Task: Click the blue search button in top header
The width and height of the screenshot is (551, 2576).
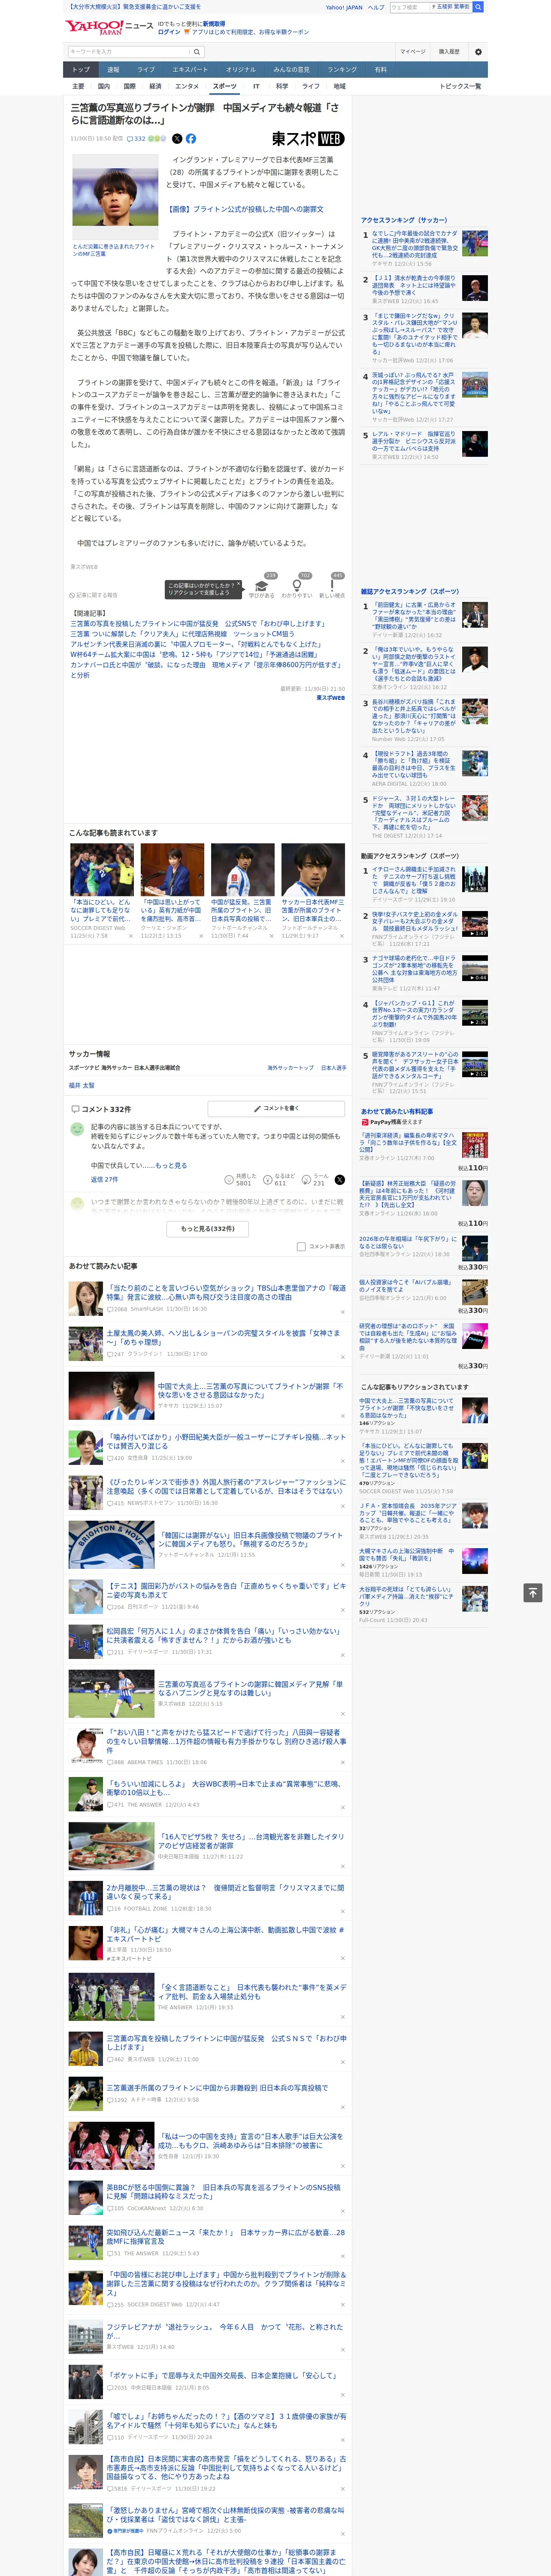Action: [x=478, y=7]
